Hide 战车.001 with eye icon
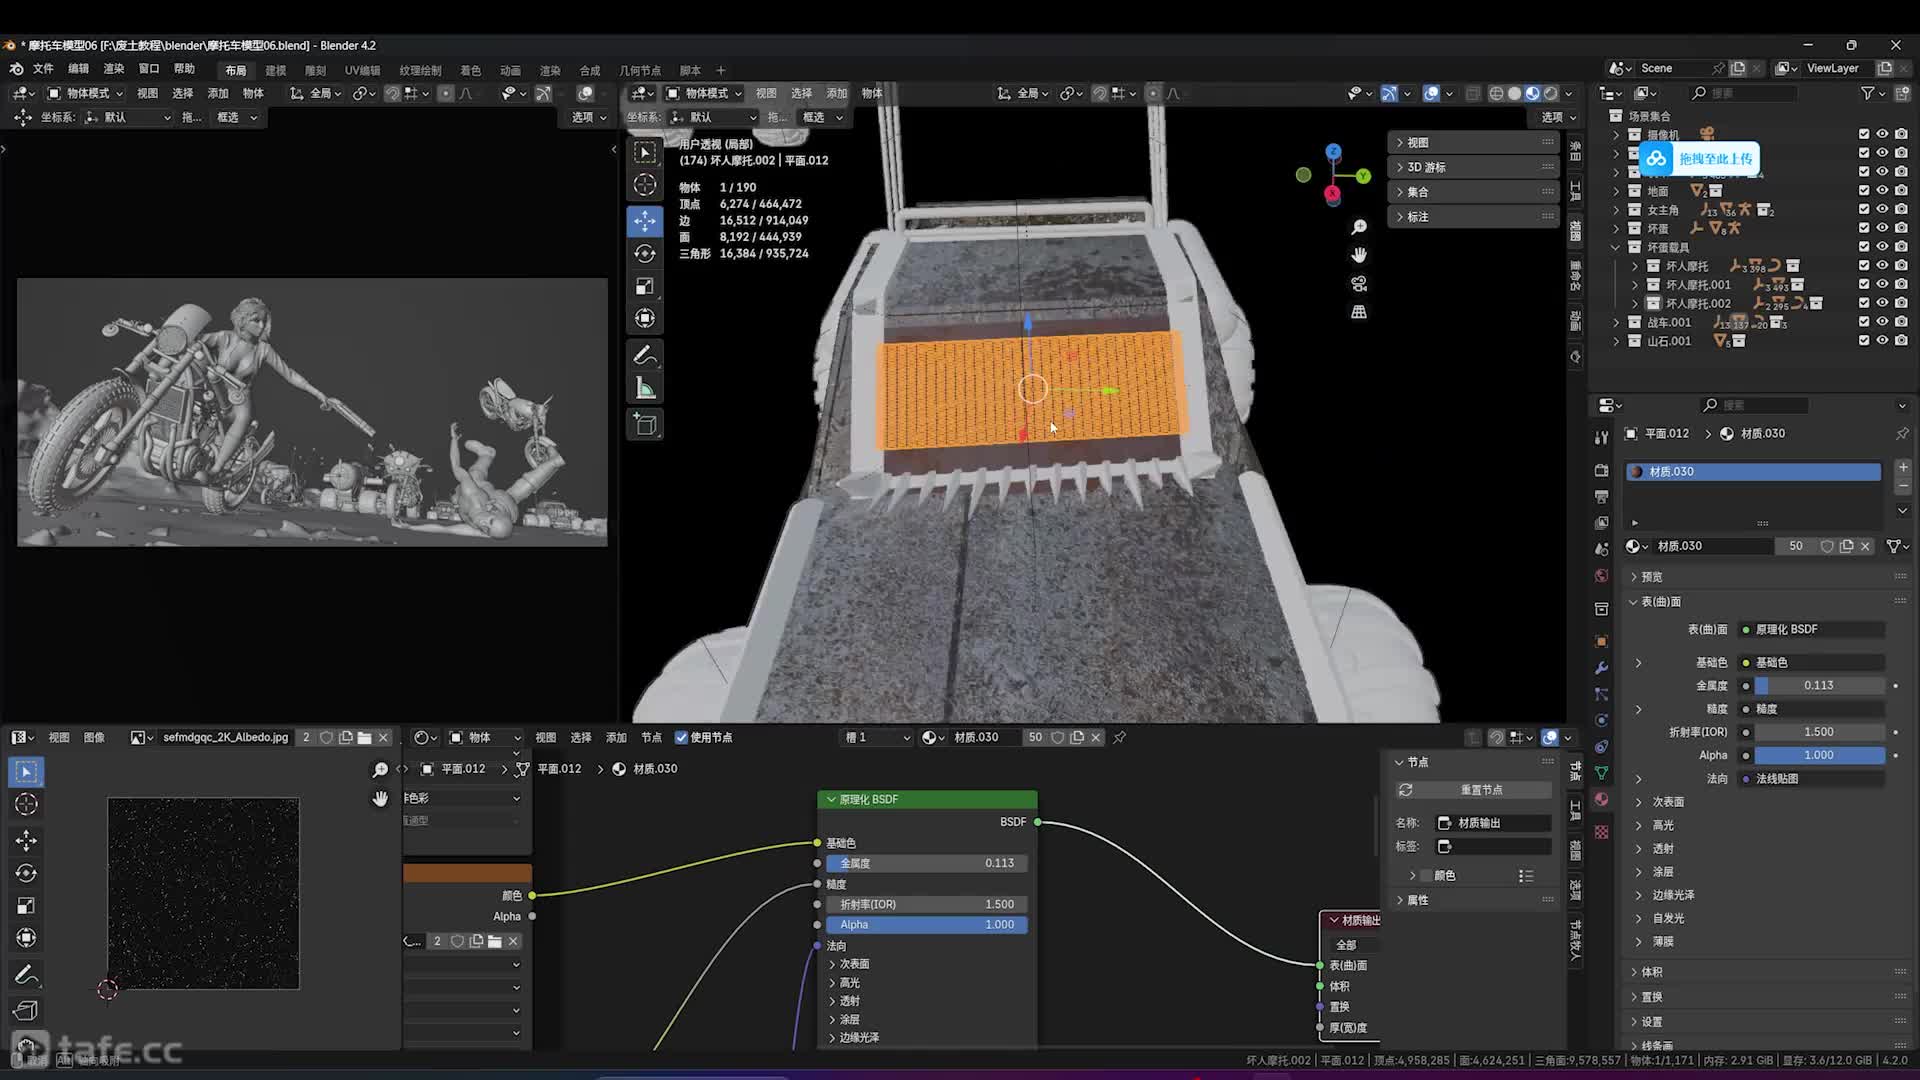The height and width of the screenshot is (1080, 1920). [x=1882, y=322]
